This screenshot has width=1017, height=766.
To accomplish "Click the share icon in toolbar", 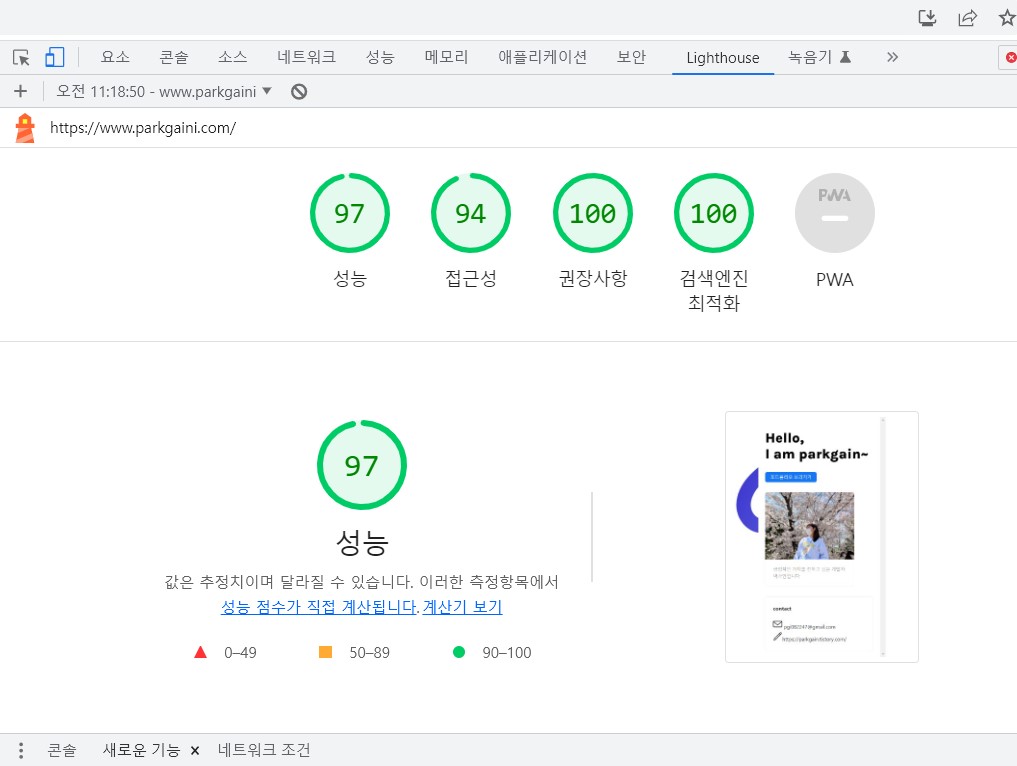I will click(967, 17).
